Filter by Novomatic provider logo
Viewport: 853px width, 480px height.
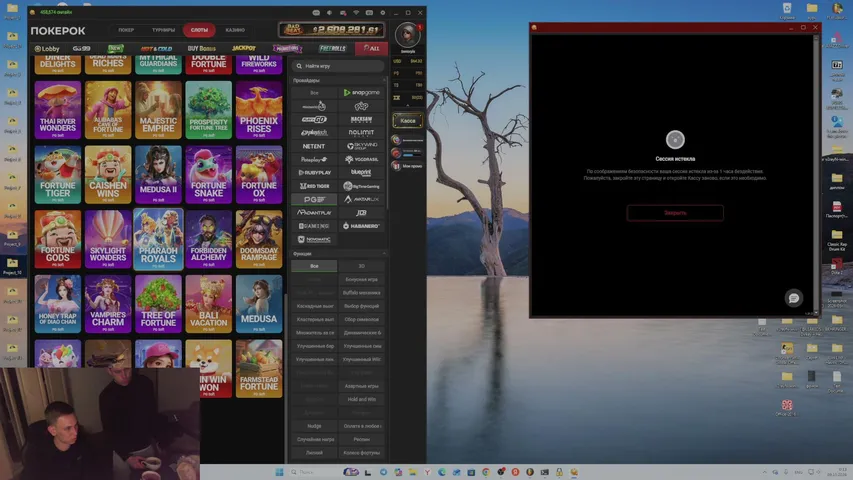tap(314, 239)
